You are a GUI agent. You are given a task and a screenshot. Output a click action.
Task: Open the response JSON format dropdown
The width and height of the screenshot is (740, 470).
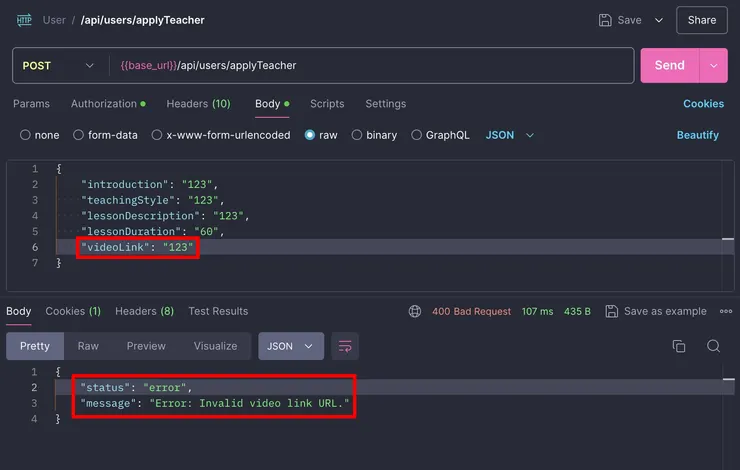(x=291, y=346)
